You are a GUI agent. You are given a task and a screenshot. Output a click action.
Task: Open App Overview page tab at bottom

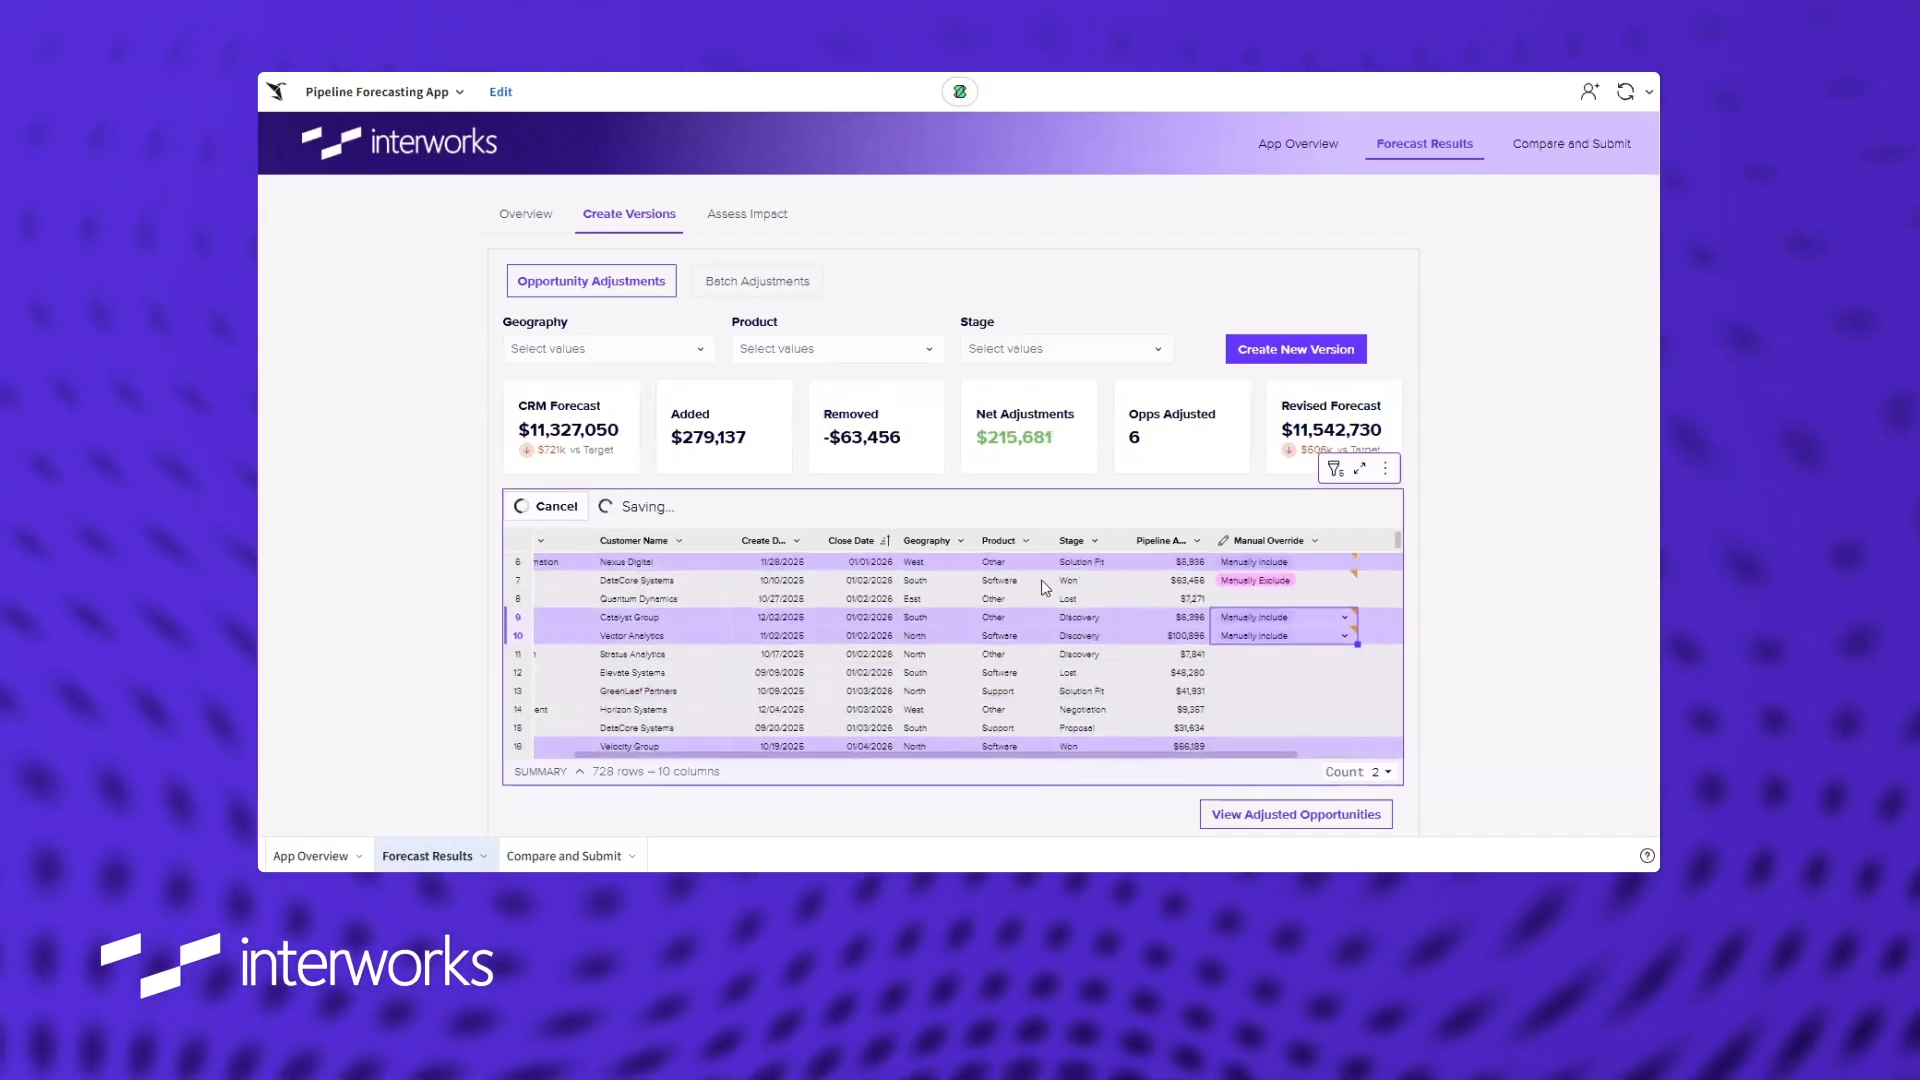point(310,857)
